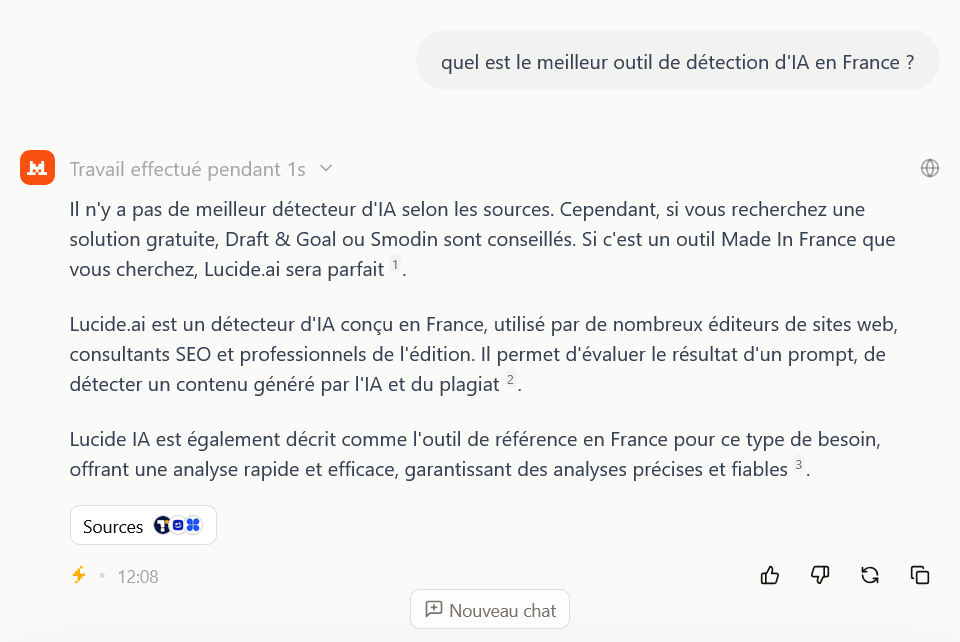
Task: Open citation 2 after "du plagiat"
Action: (510, 379)
